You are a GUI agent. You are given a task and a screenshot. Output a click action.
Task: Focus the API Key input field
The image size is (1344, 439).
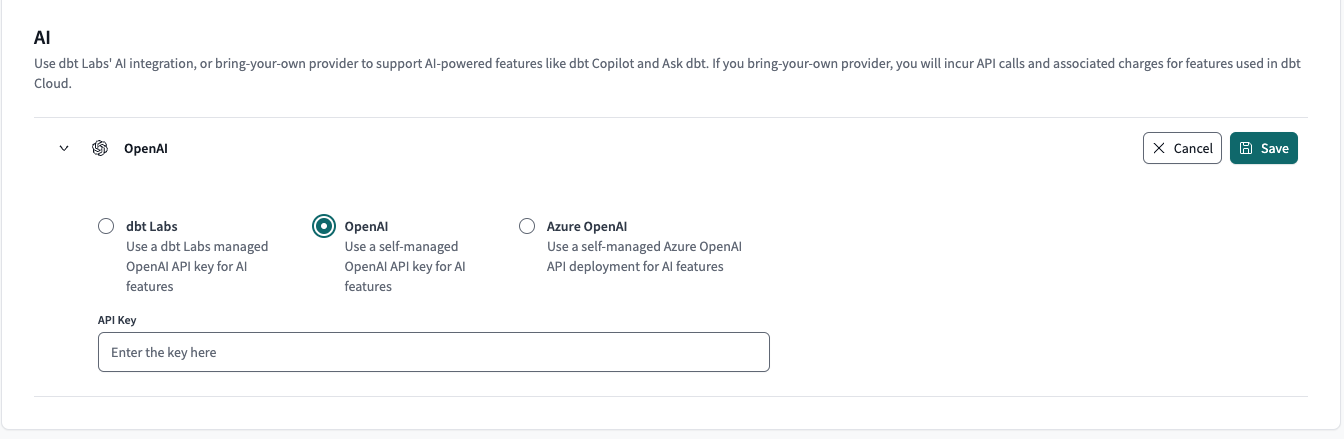click(433, 352)
